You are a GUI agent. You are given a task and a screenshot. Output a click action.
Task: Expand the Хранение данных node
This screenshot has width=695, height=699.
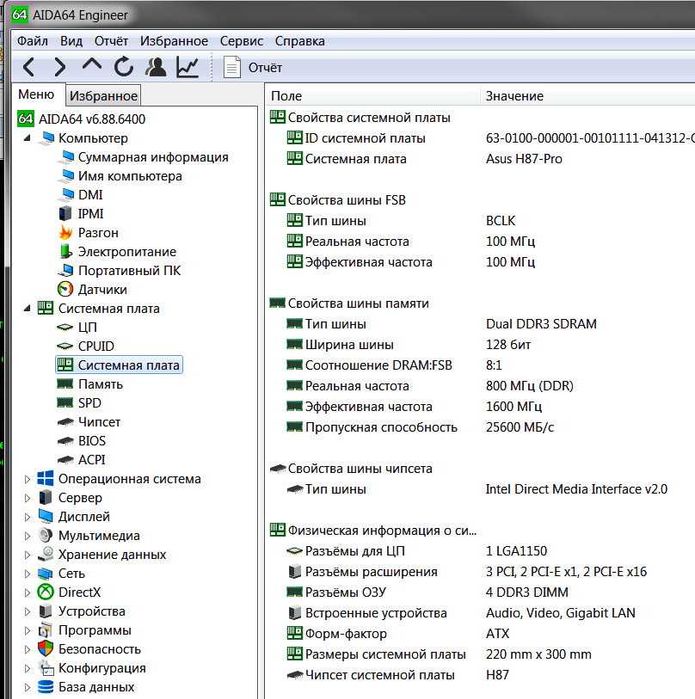click(27, 555)
